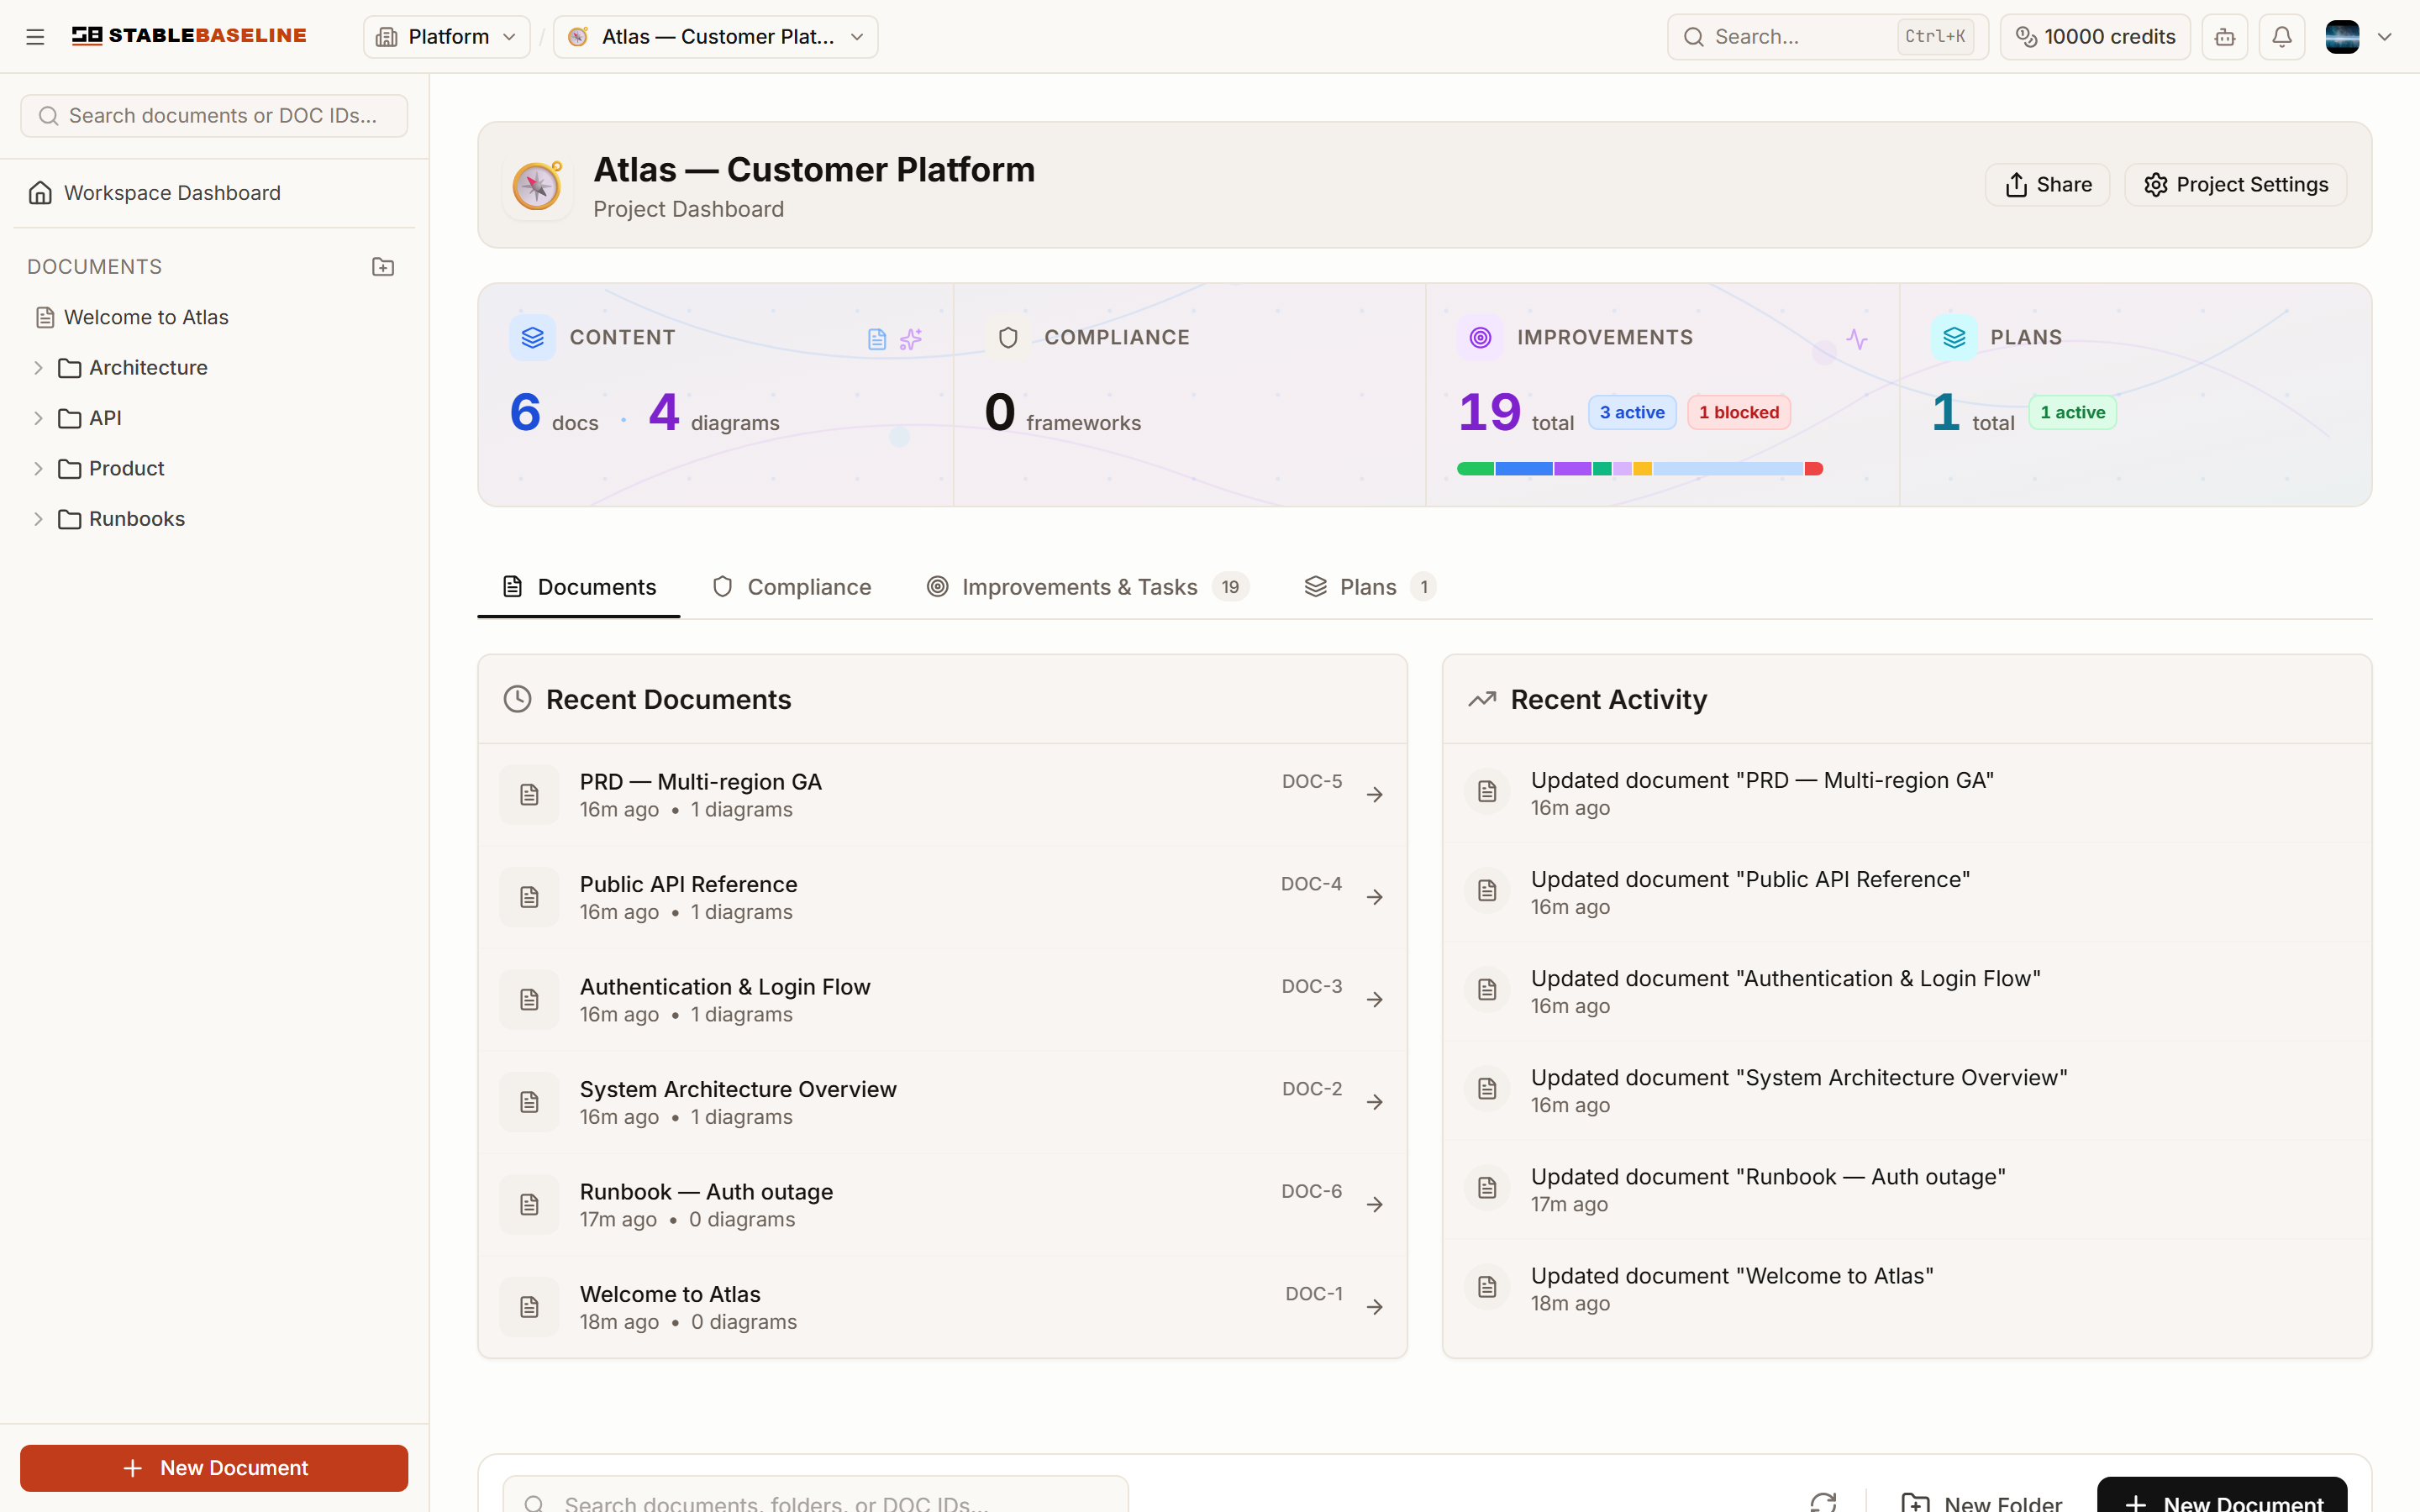This screenshot has height=1512, width=2420.
Task: Switch to the Compliance tab
Action: pos(792,587)
